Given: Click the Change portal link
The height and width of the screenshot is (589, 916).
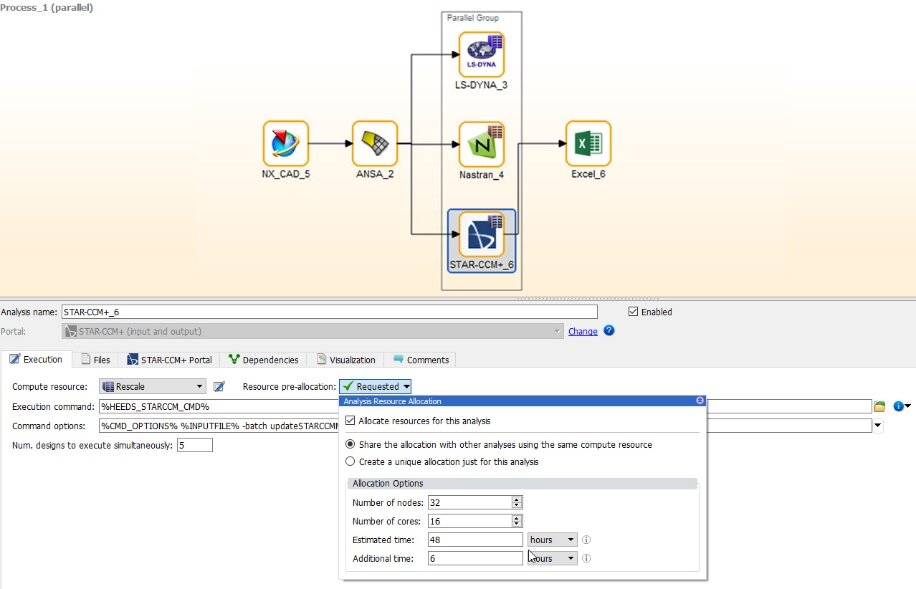Looking at the screenshot, I should (583, 331).
